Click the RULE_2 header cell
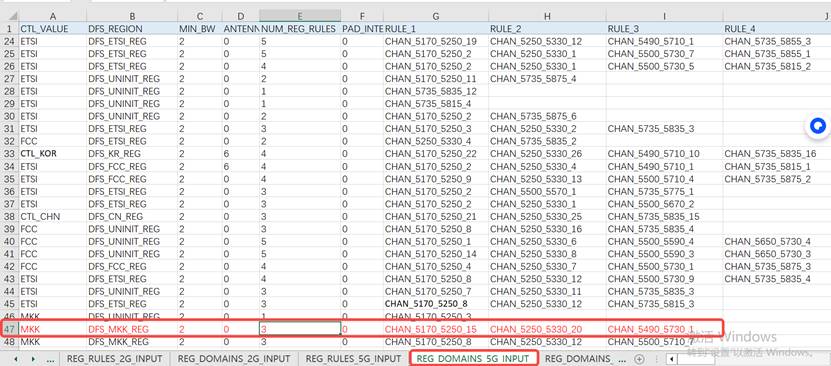Screen dimensions: 831x366 pyautogui.click(x=547, y=29)
